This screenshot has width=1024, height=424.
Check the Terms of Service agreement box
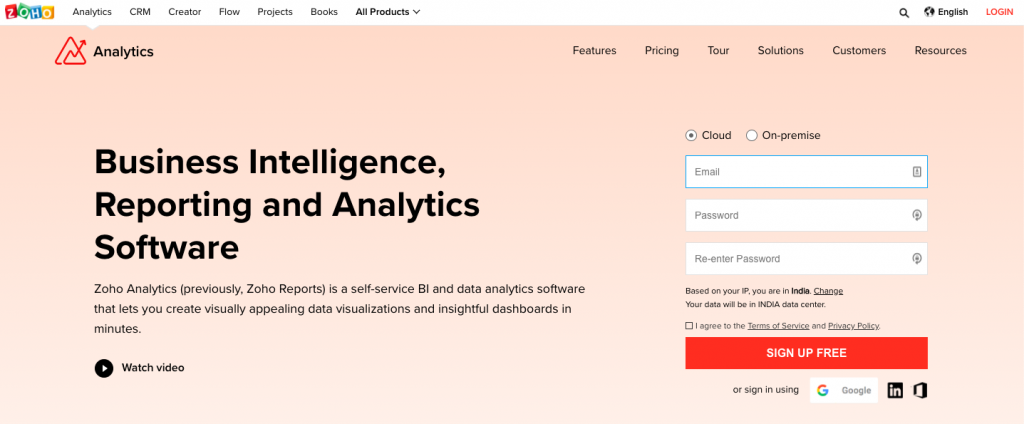coord(689,325)
